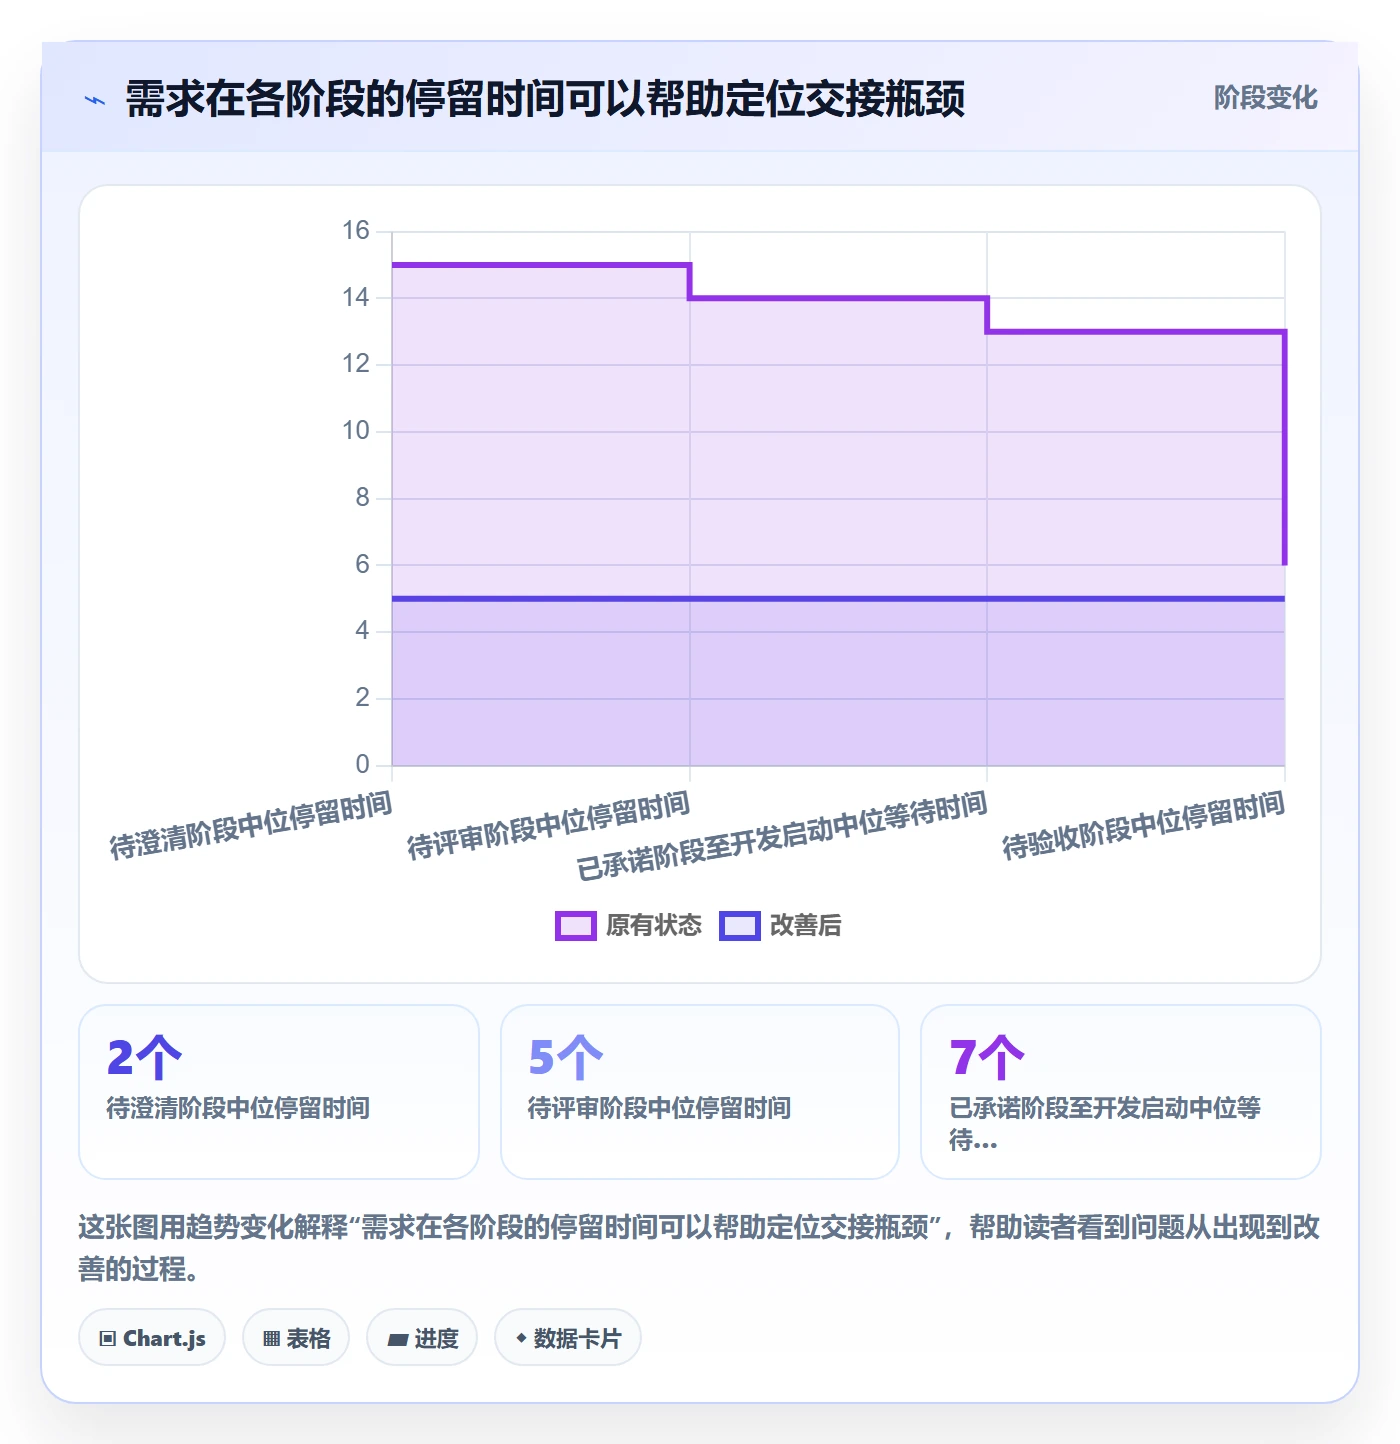Click the blue 改善后 line at value 5
This screenshot has width=1400, height=1444.
click(x=838, y=598)
